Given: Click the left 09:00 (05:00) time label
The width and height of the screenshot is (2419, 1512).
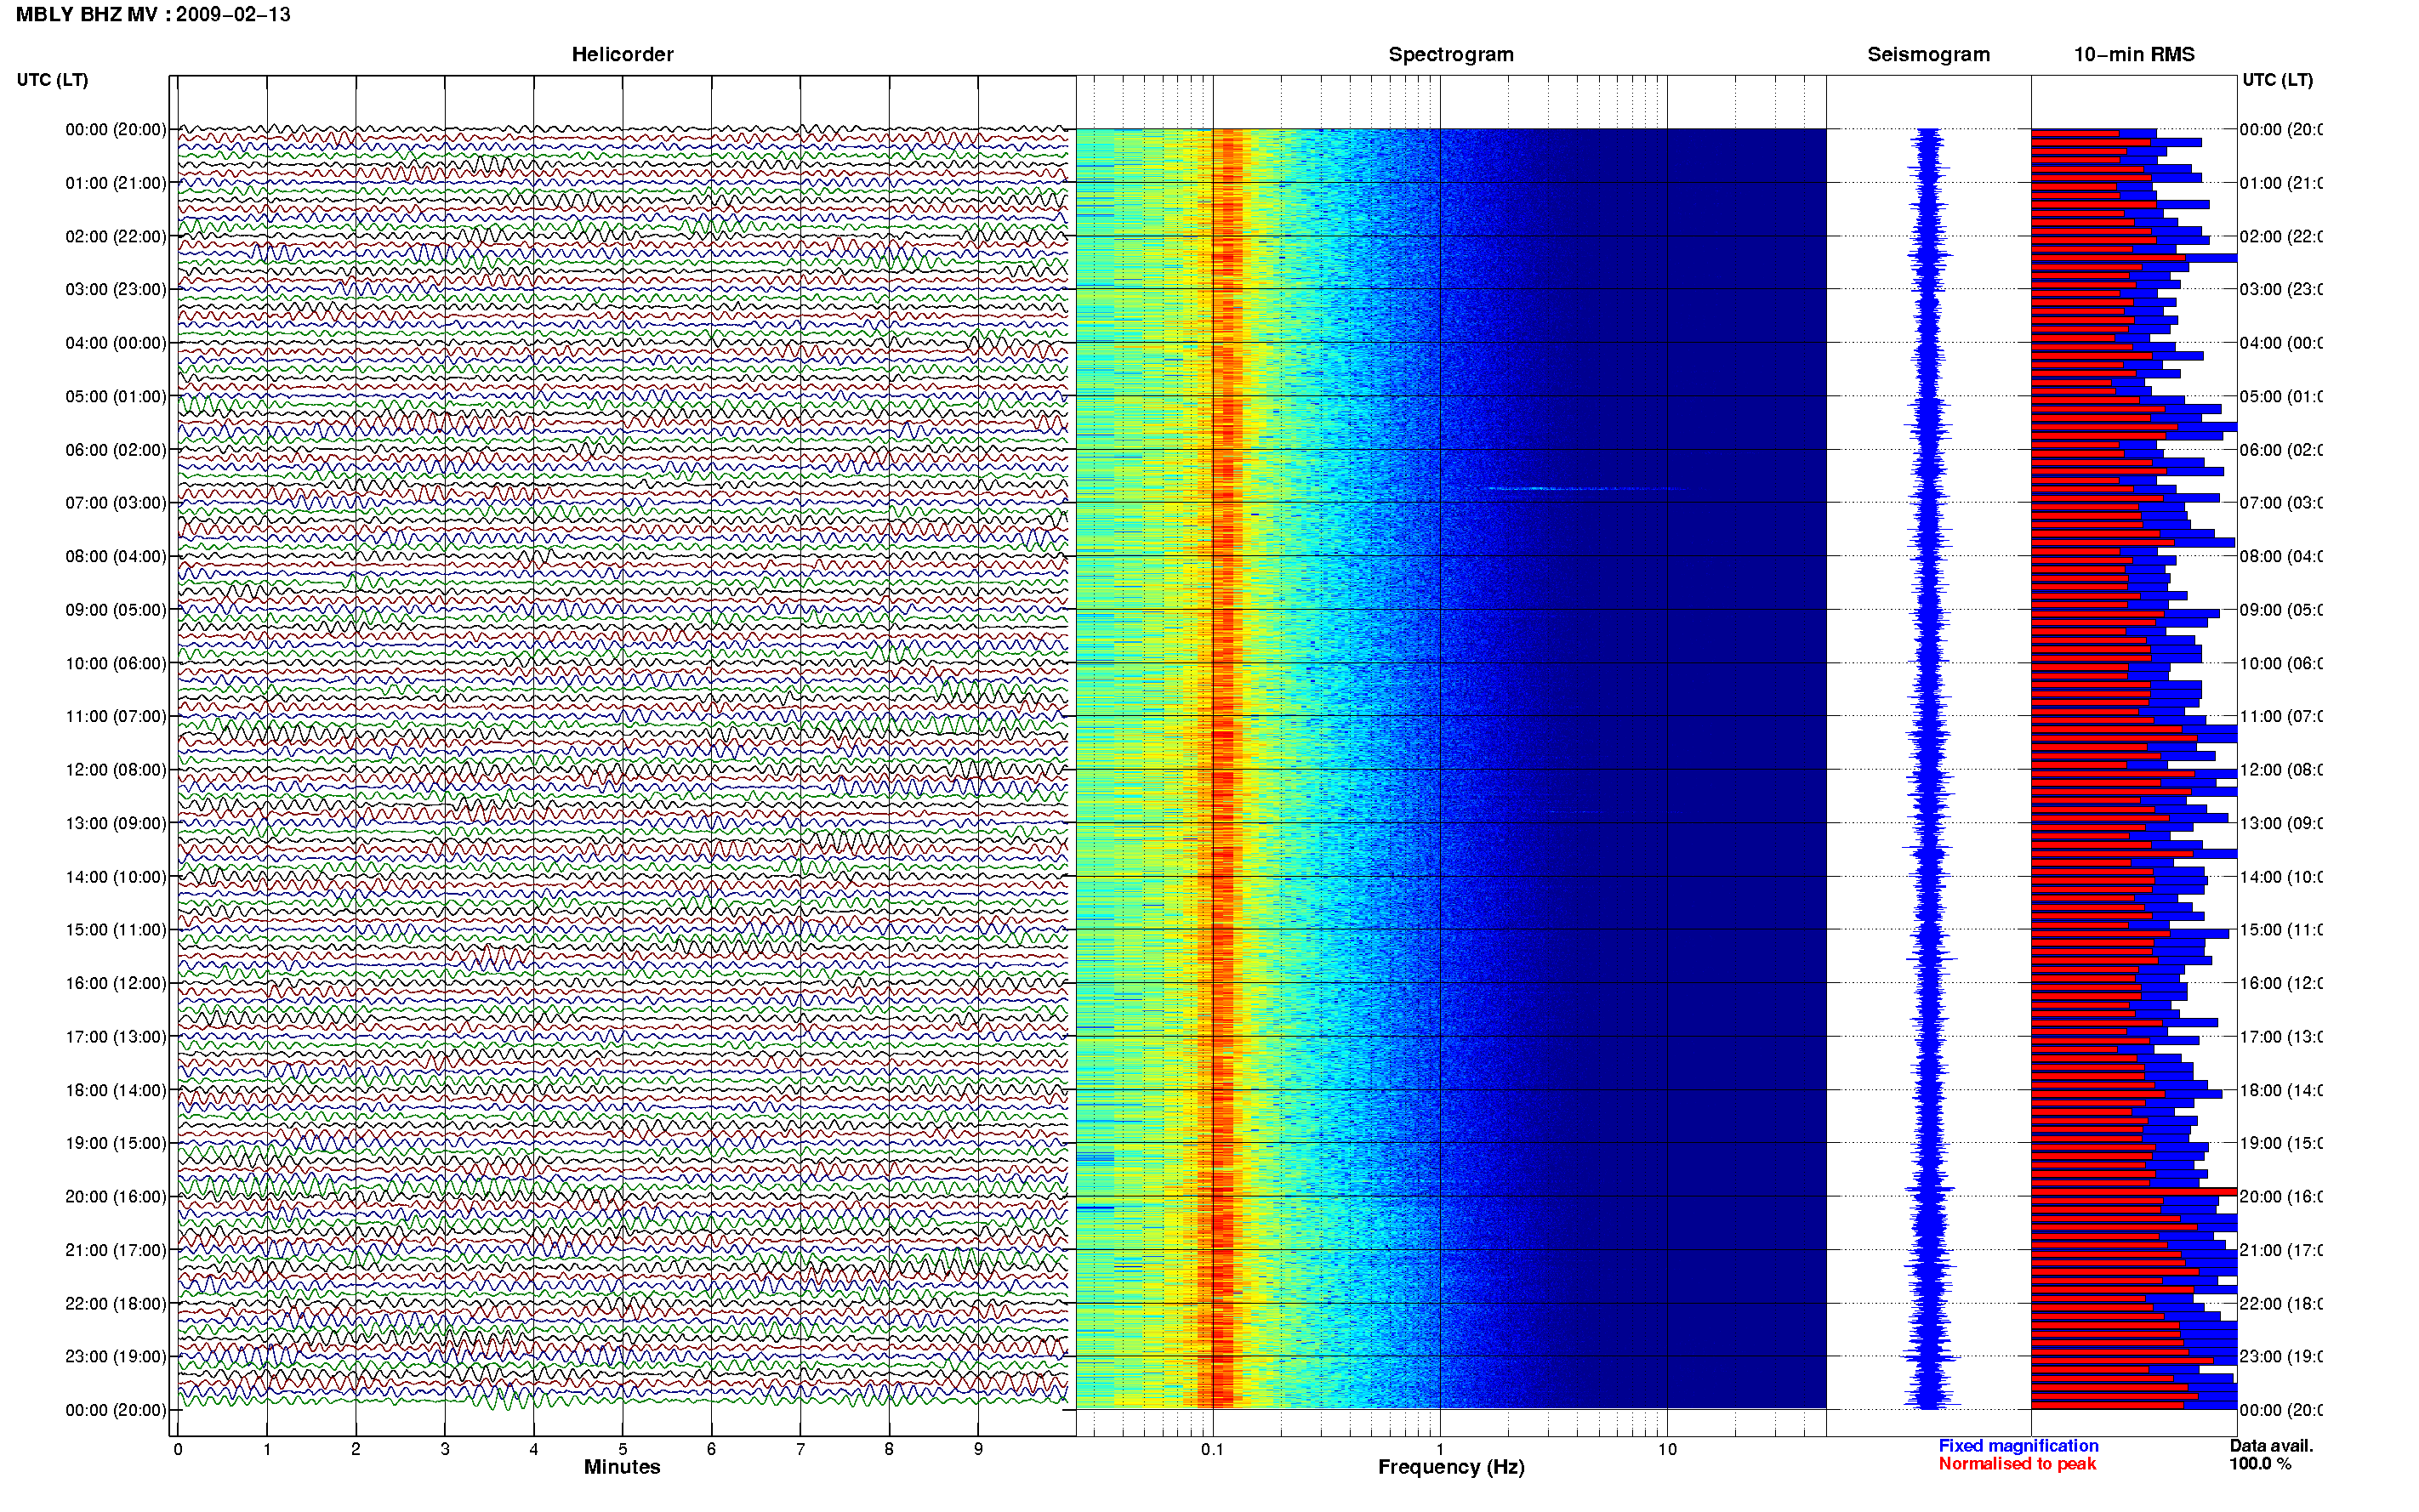Looking at the screenshot, I should click(115, 610).
